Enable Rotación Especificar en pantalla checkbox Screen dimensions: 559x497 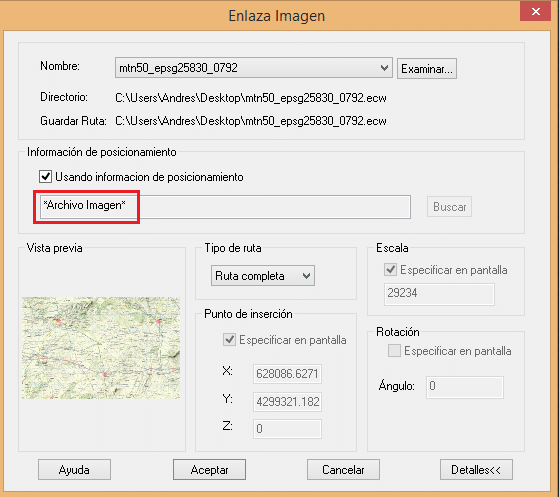394,350
